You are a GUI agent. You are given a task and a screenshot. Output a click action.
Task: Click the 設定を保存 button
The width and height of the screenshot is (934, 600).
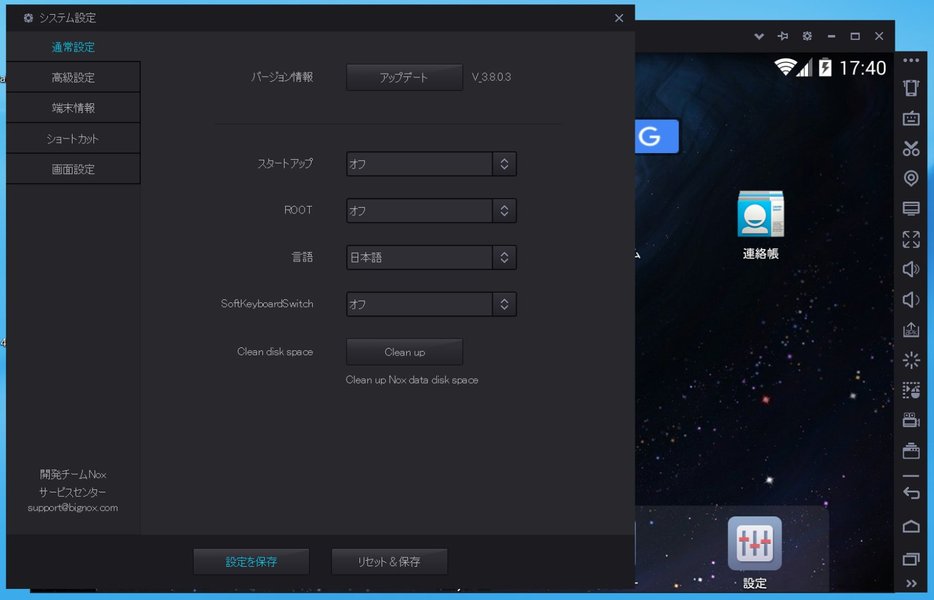point(251,562)
